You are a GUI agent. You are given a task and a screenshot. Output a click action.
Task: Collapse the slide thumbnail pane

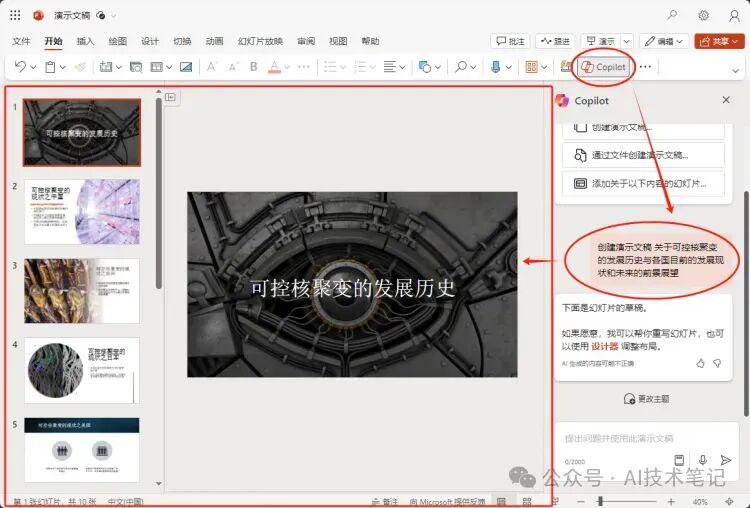(170, 98)
